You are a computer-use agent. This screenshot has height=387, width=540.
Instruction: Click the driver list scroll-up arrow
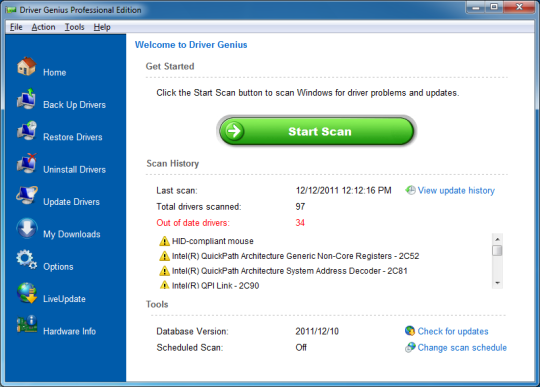pos(497,239)
